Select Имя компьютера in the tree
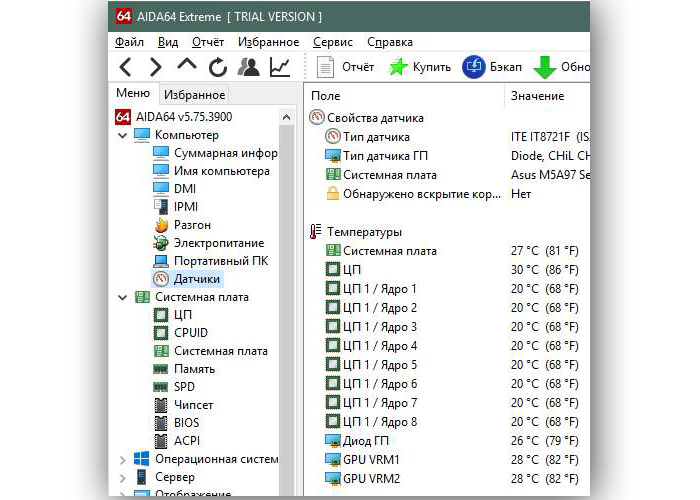 [x=222, y=171]
